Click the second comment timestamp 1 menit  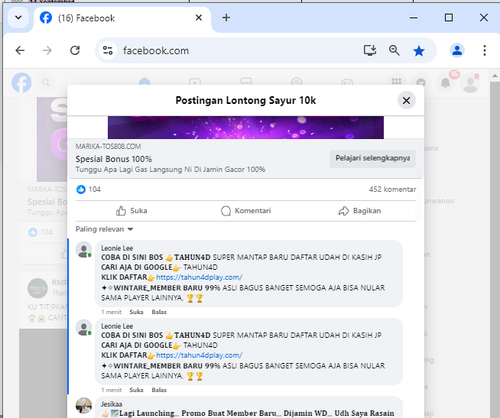[111, 390]
